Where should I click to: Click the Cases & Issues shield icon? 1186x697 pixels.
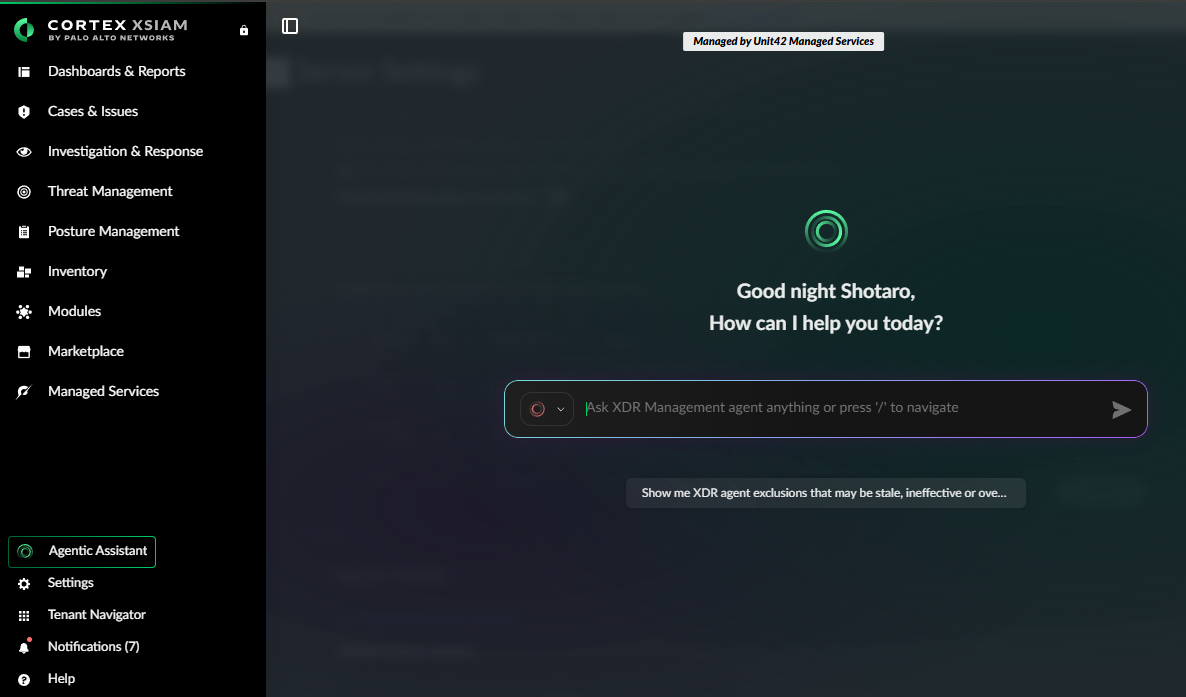pyautogui.click(x=24, y=112)
